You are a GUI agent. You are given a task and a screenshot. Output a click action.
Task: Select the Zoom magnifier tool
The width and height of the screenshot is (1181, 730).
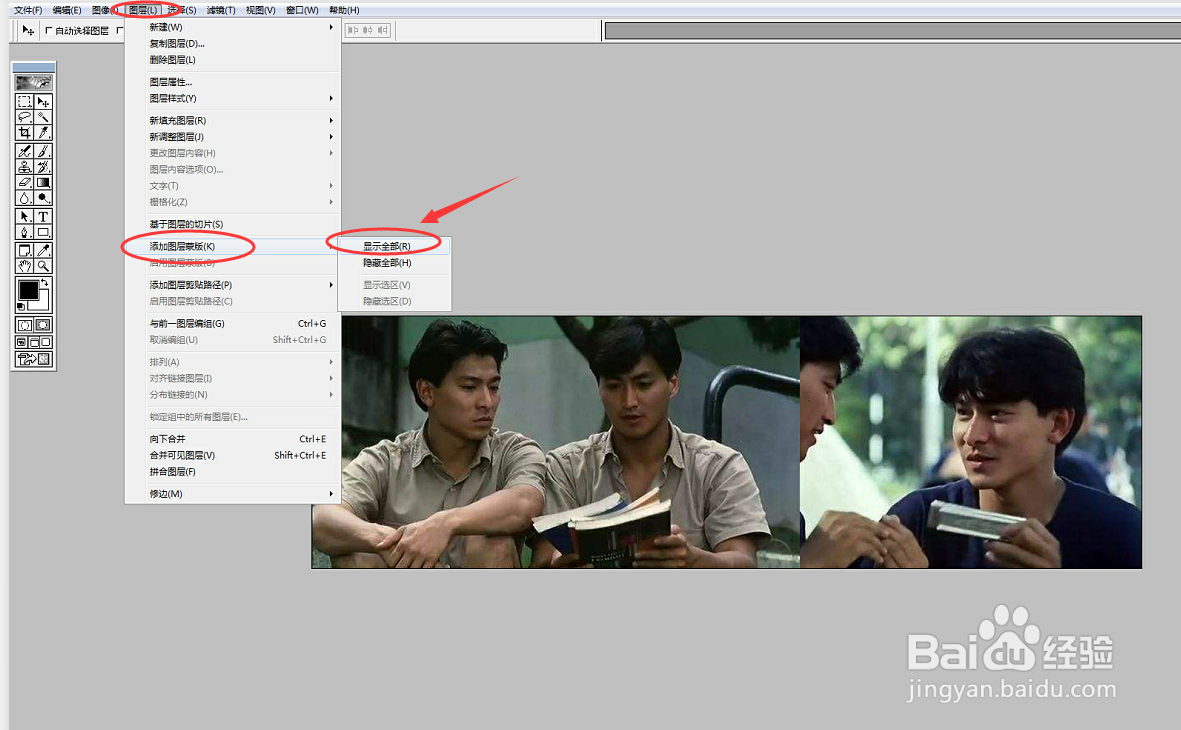coord(44,266)
